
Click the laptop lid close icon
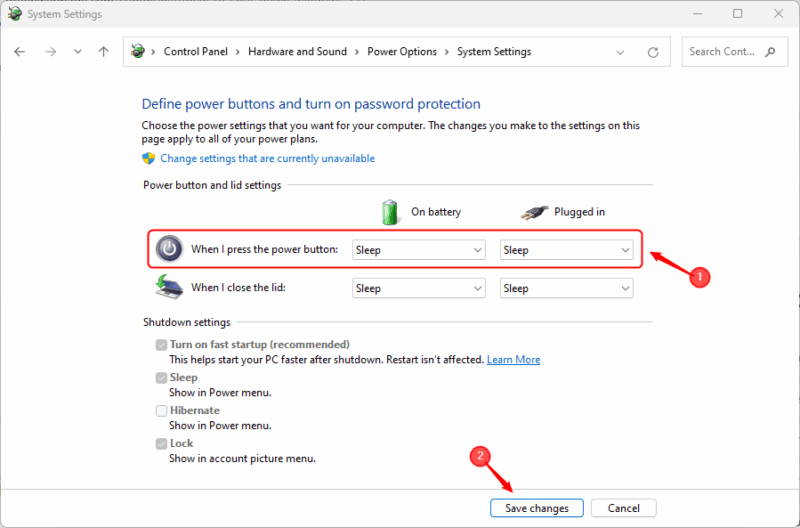[x=168, y=288]
